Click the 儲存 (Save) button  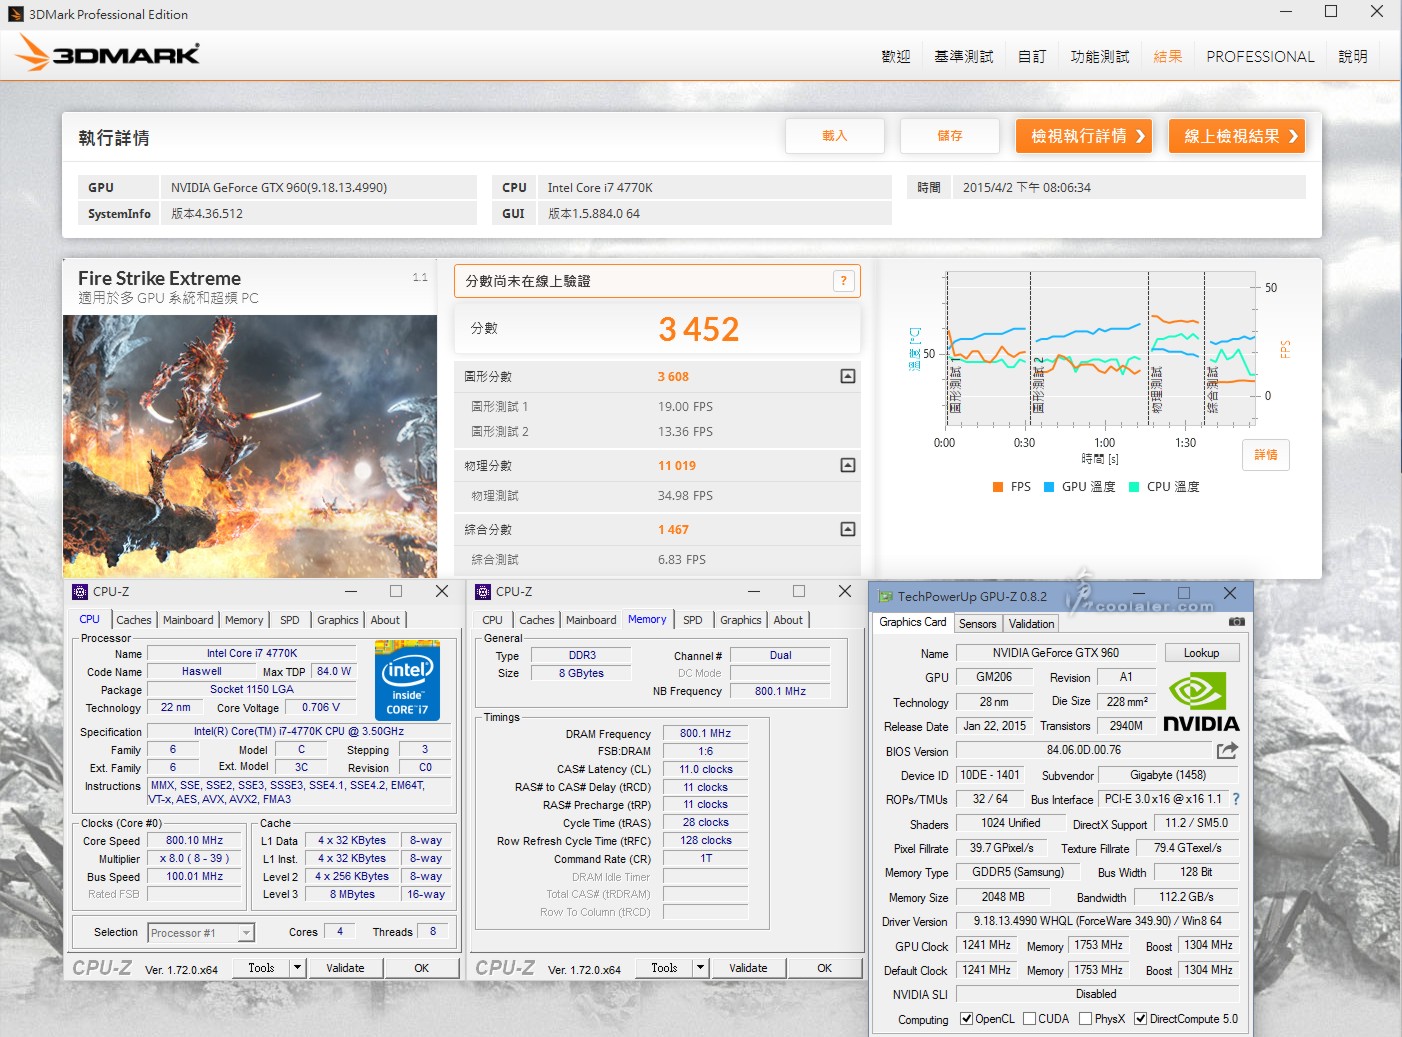(950, 136)
